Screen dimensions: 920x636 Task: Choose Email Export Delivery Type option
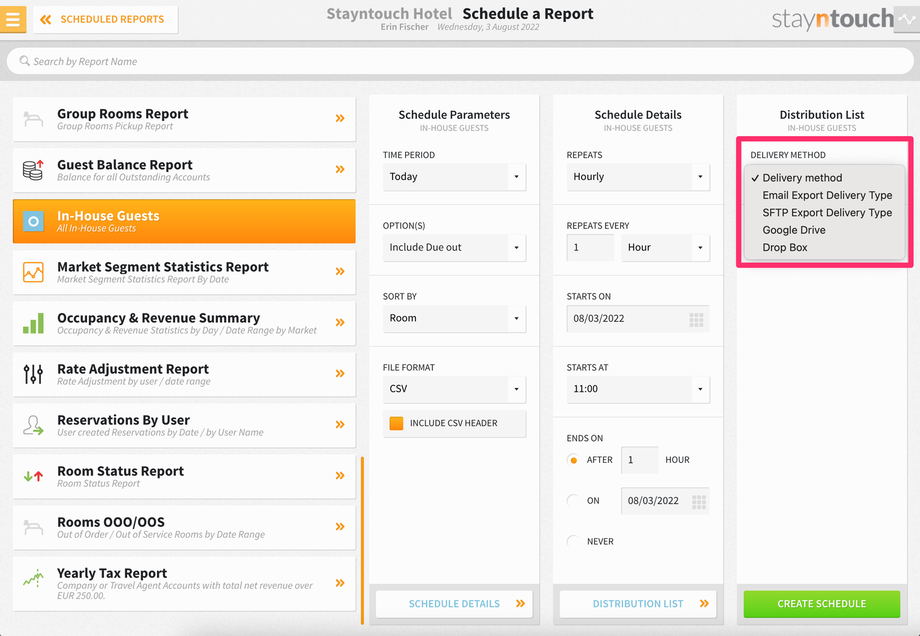(x=824, y=195)
